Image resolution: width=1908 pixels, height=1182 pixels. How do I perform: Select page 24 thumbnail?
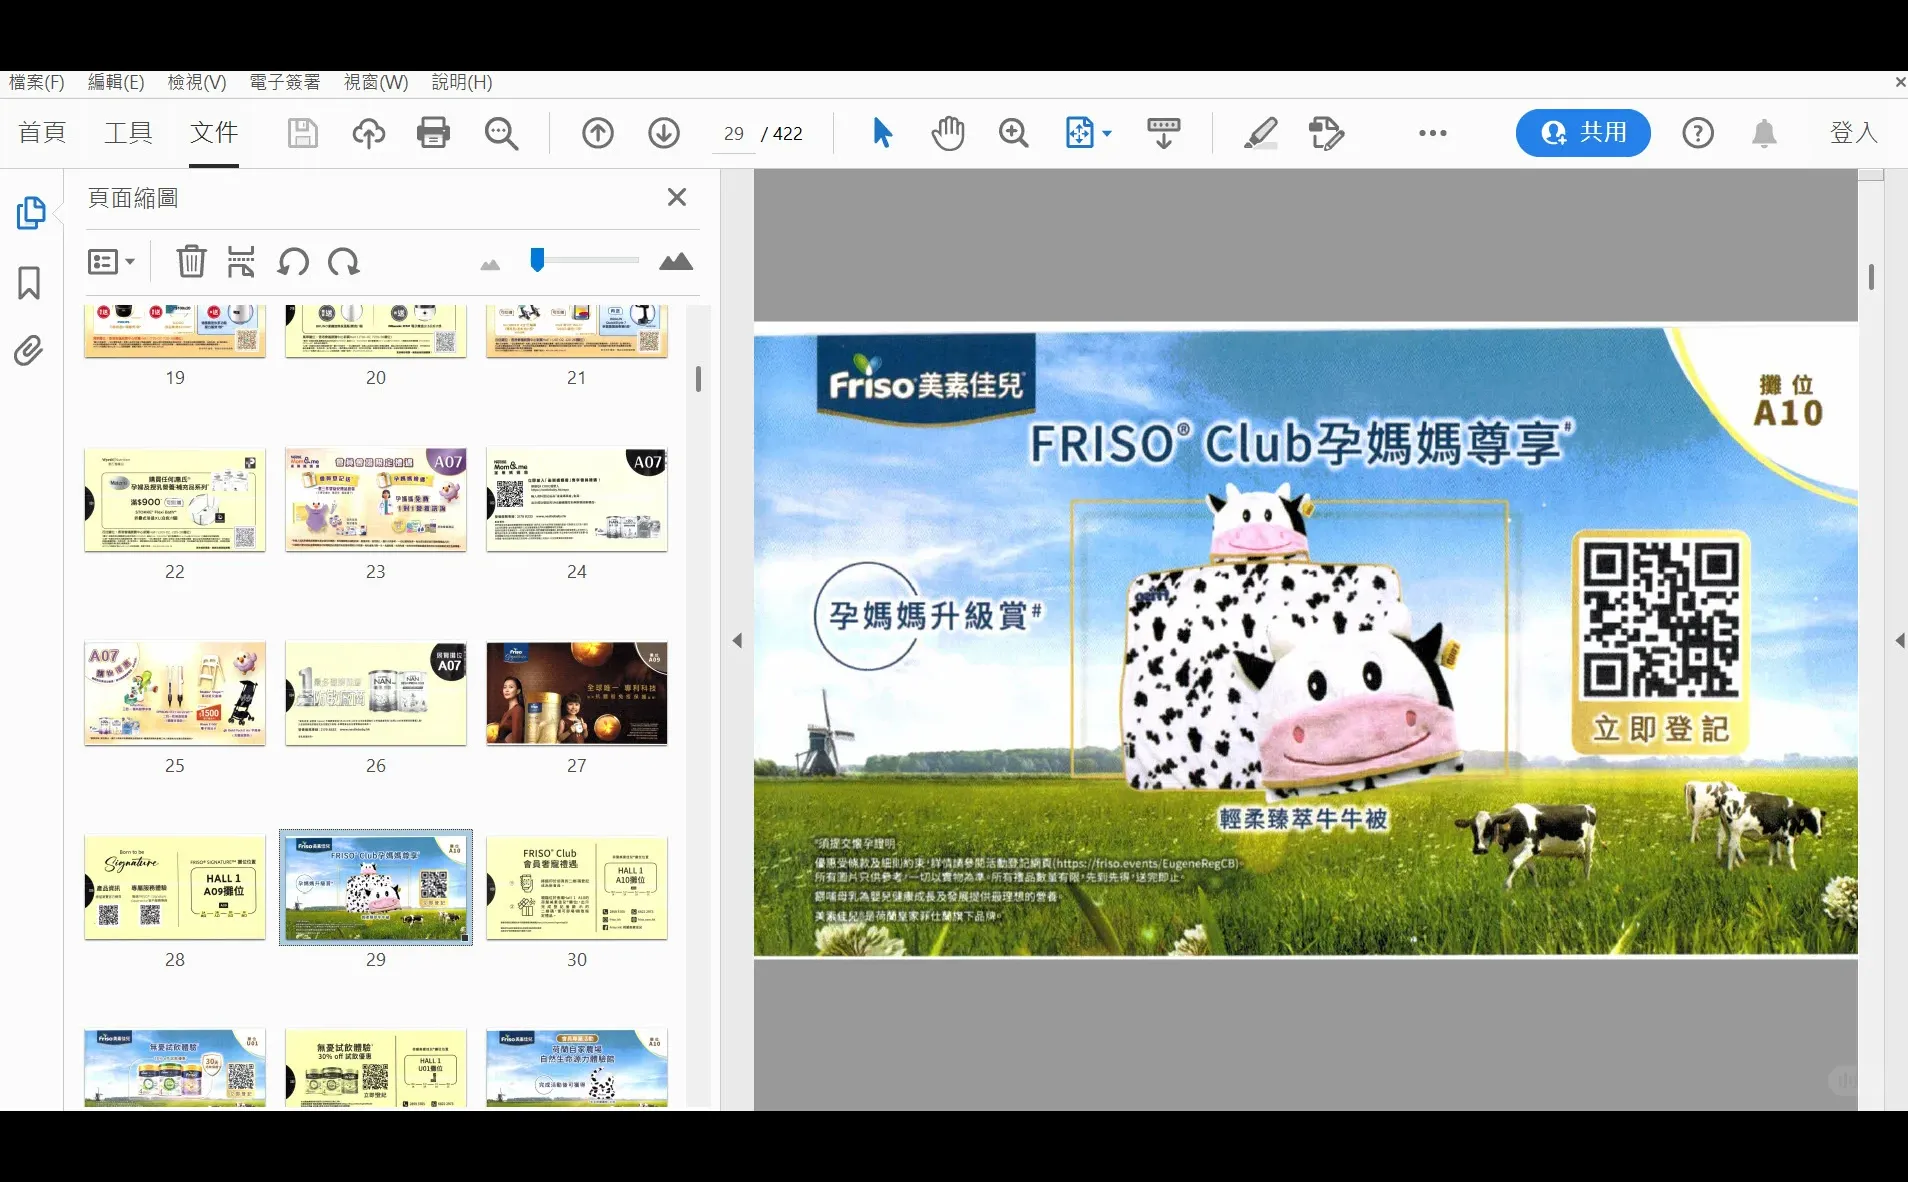click(577, 499)
